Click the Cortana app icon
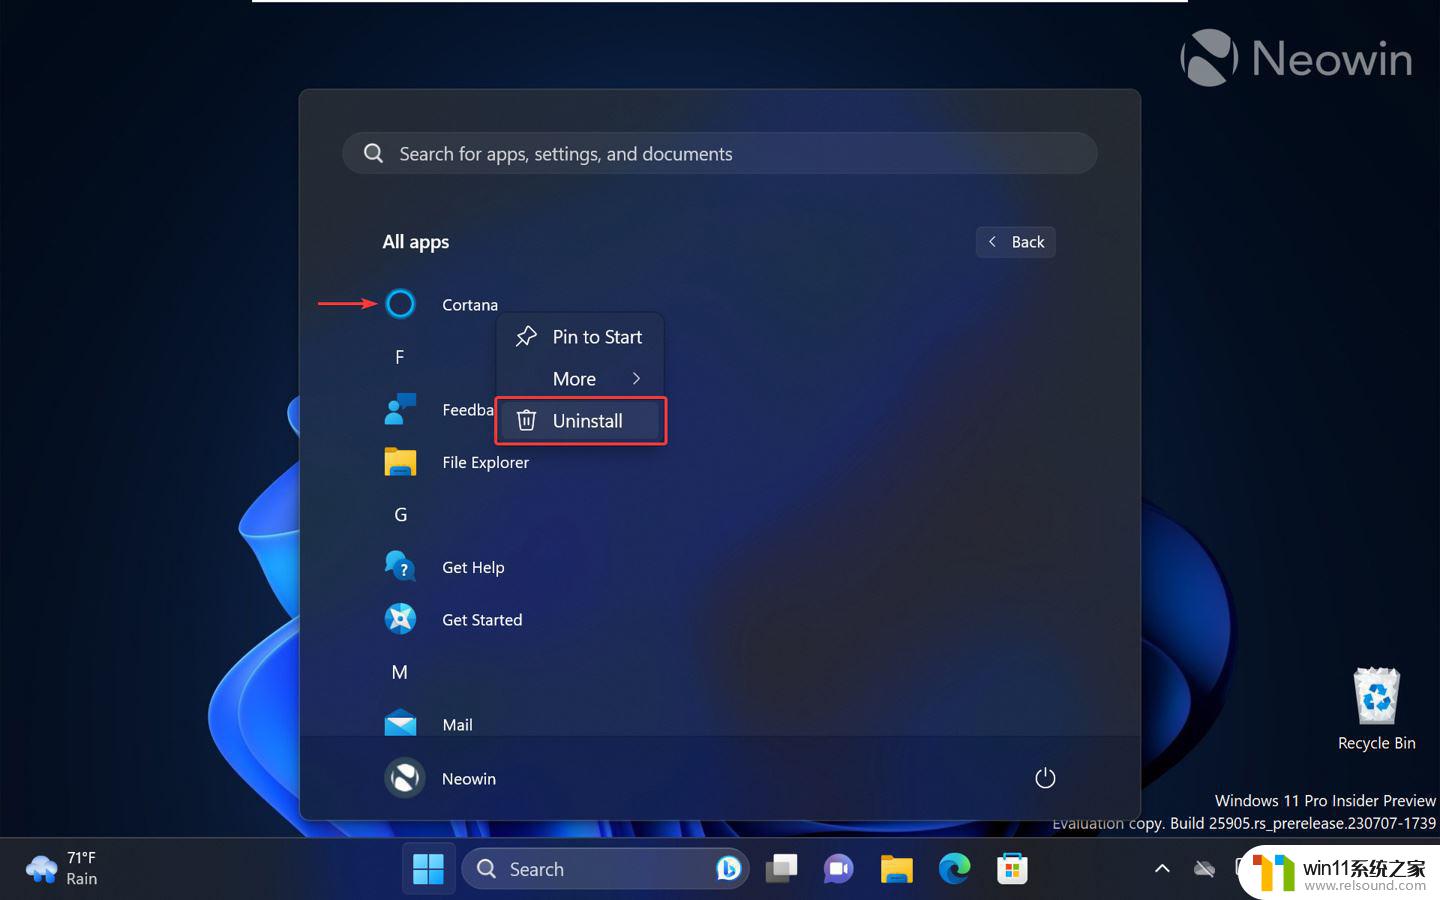The width and height of the screenshot is (1440, 900). pyautogui.click(x=400, y=304)
